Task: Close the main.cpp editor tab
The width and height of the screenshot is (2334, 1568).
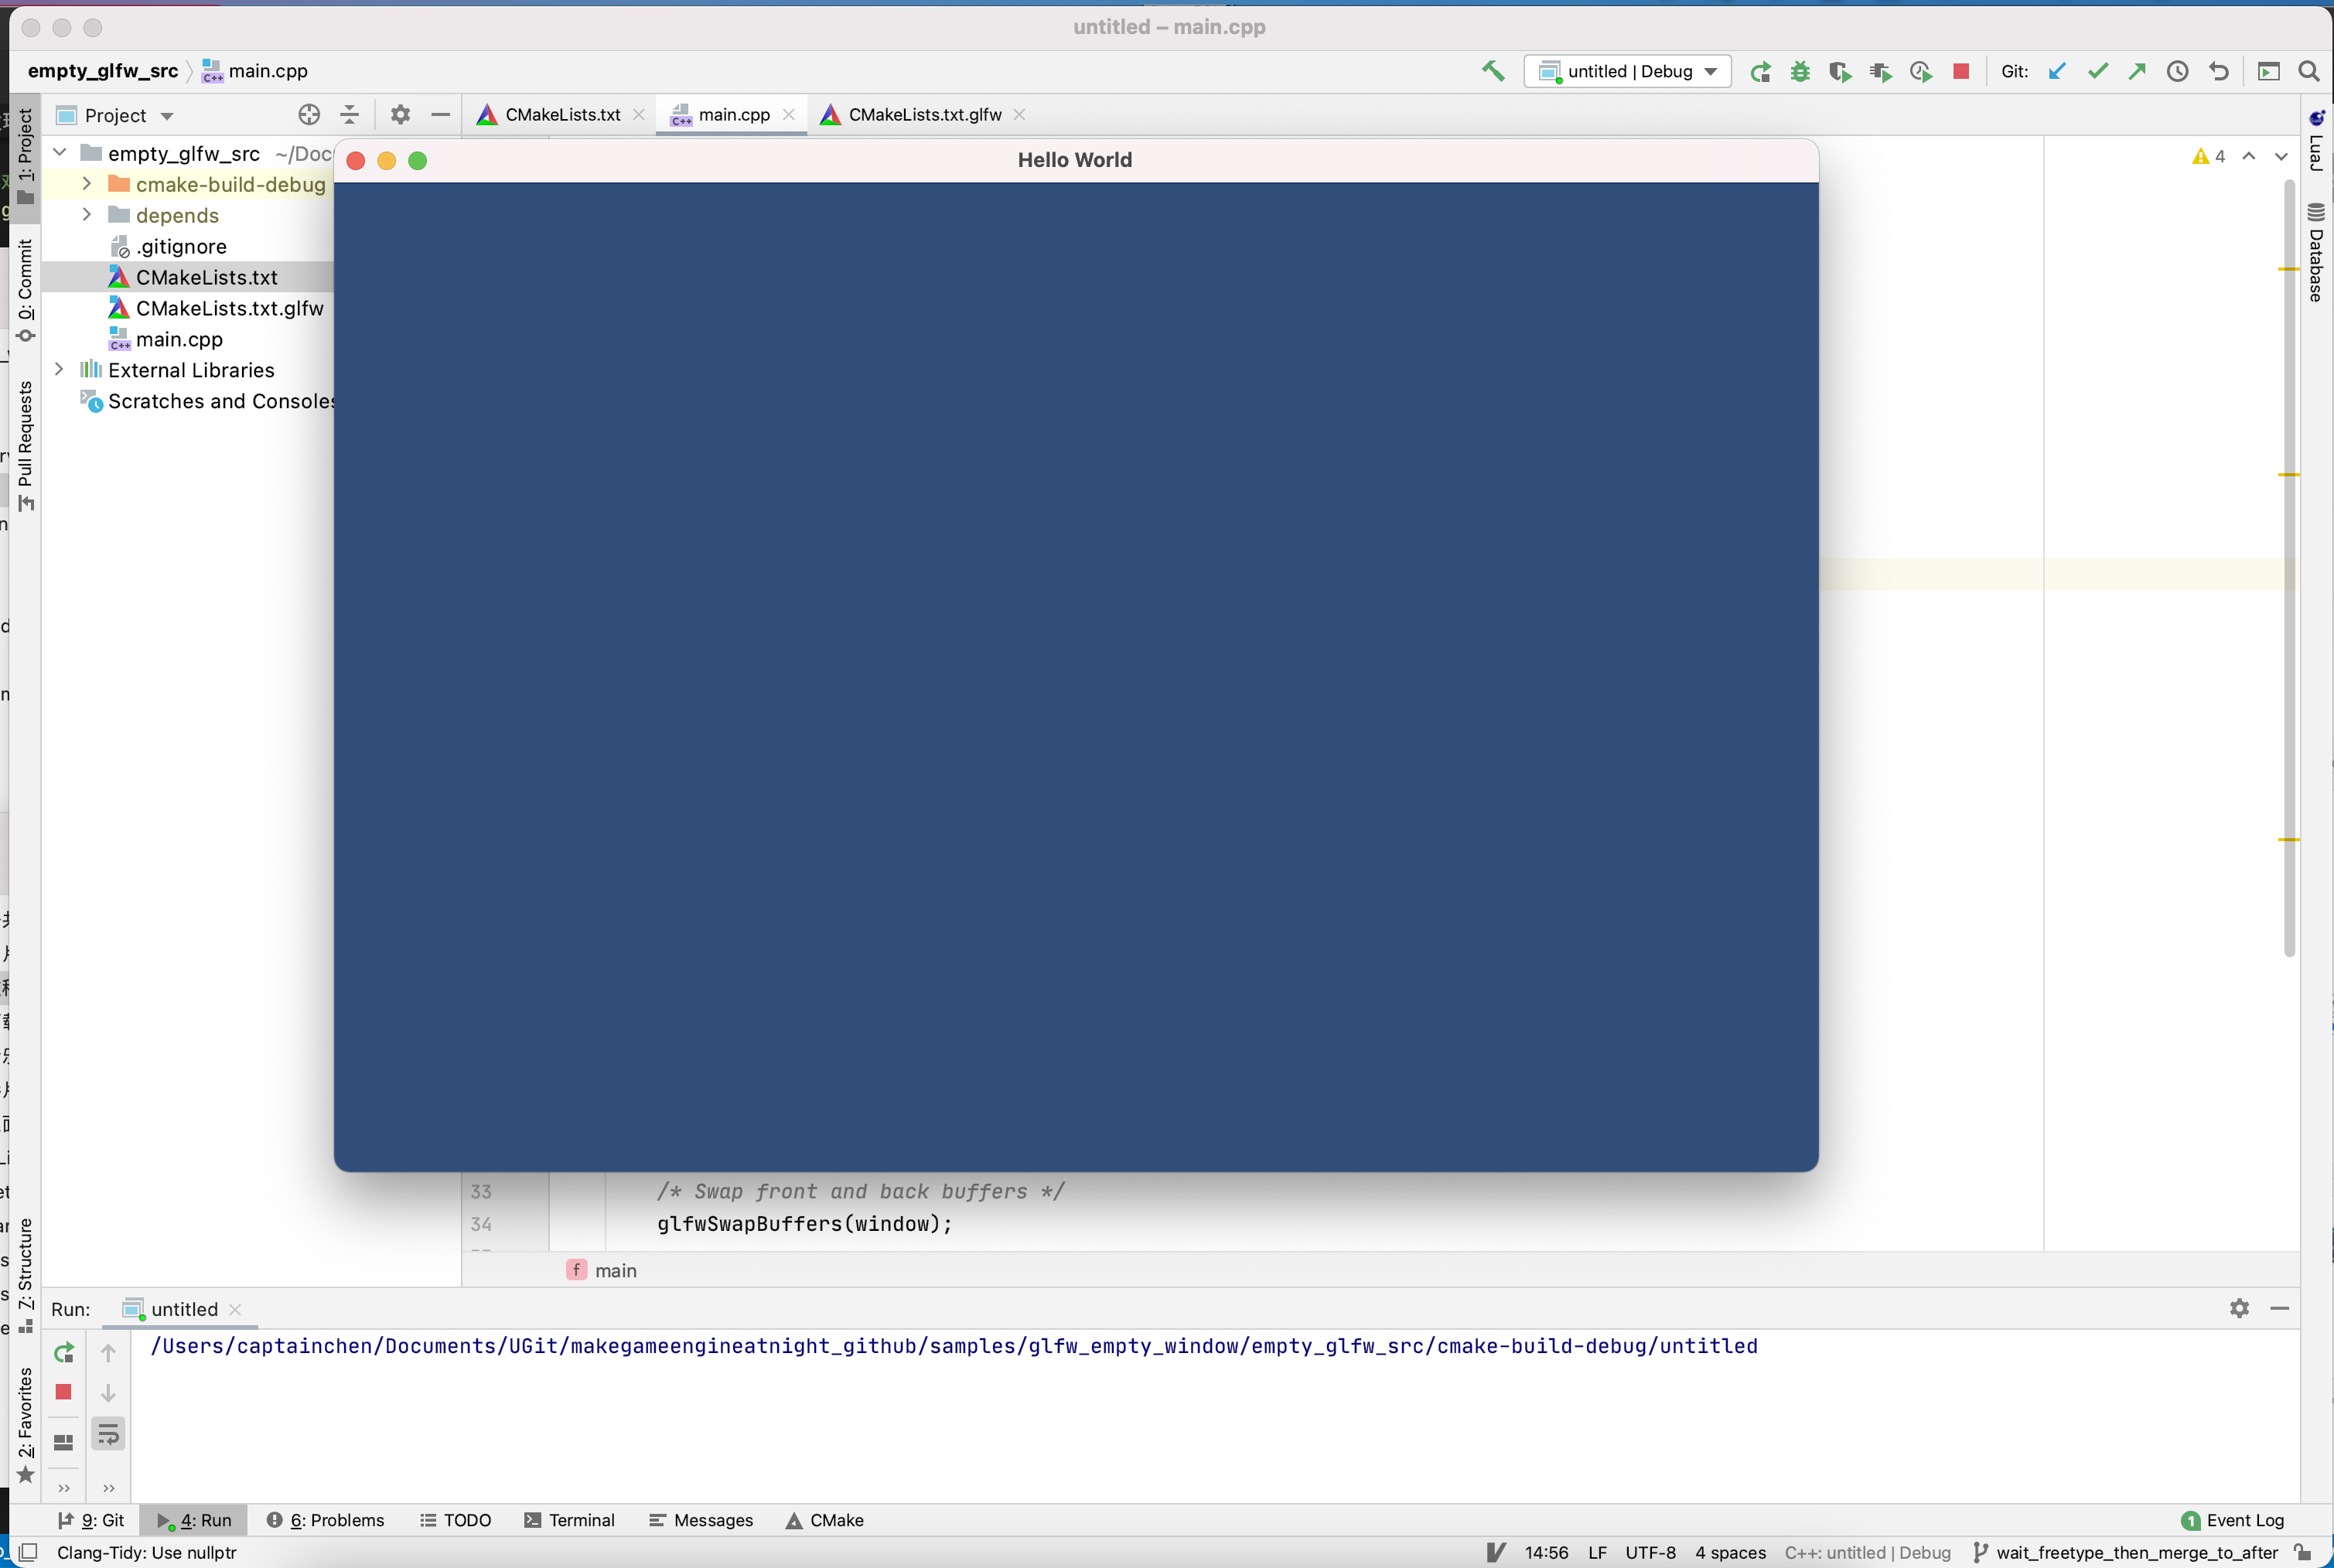Action: 789,115
